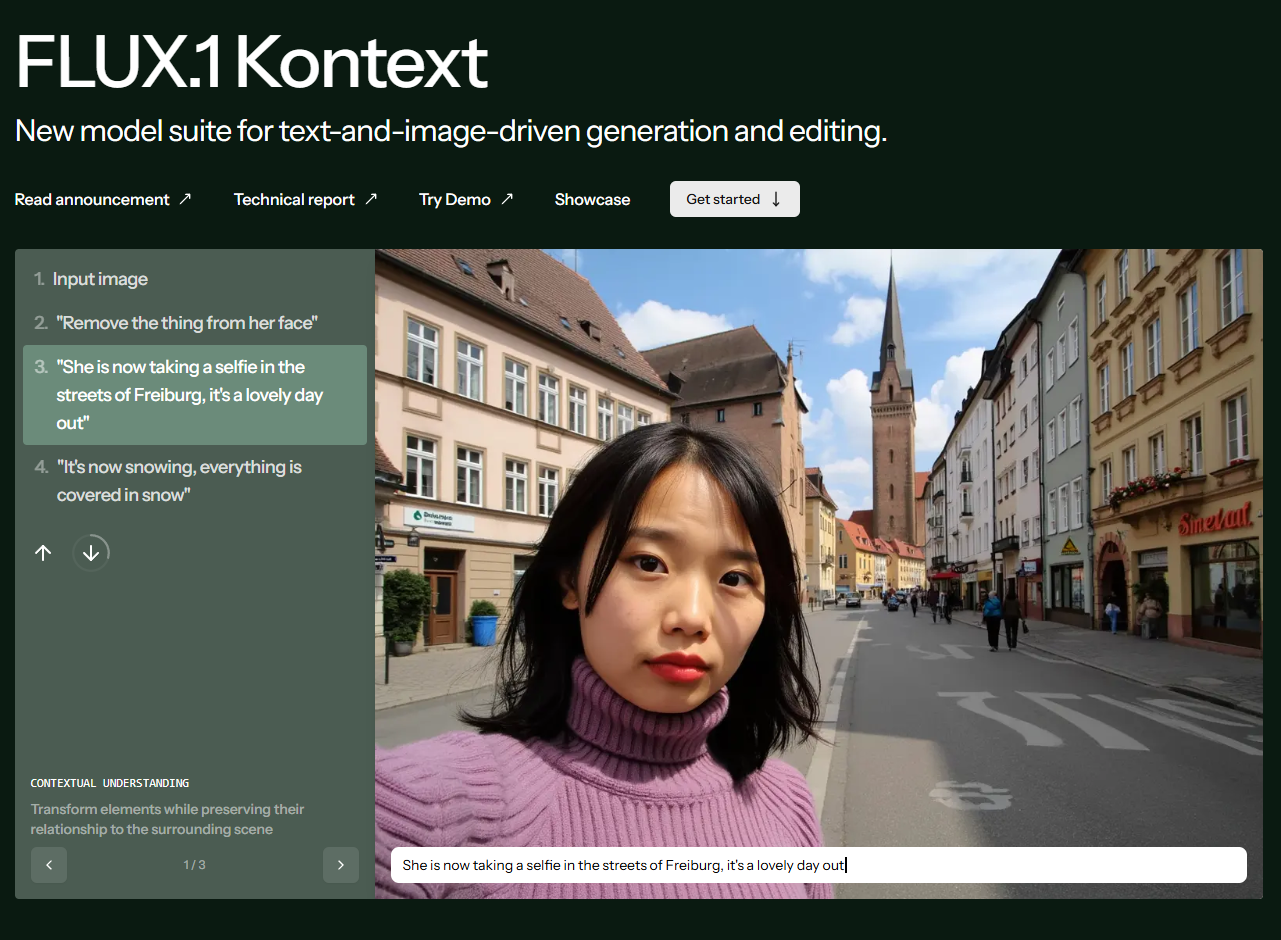Click the external arrow icon beside Try Demo
This screenshot has height=940, width=1281.
click(507, 199)
